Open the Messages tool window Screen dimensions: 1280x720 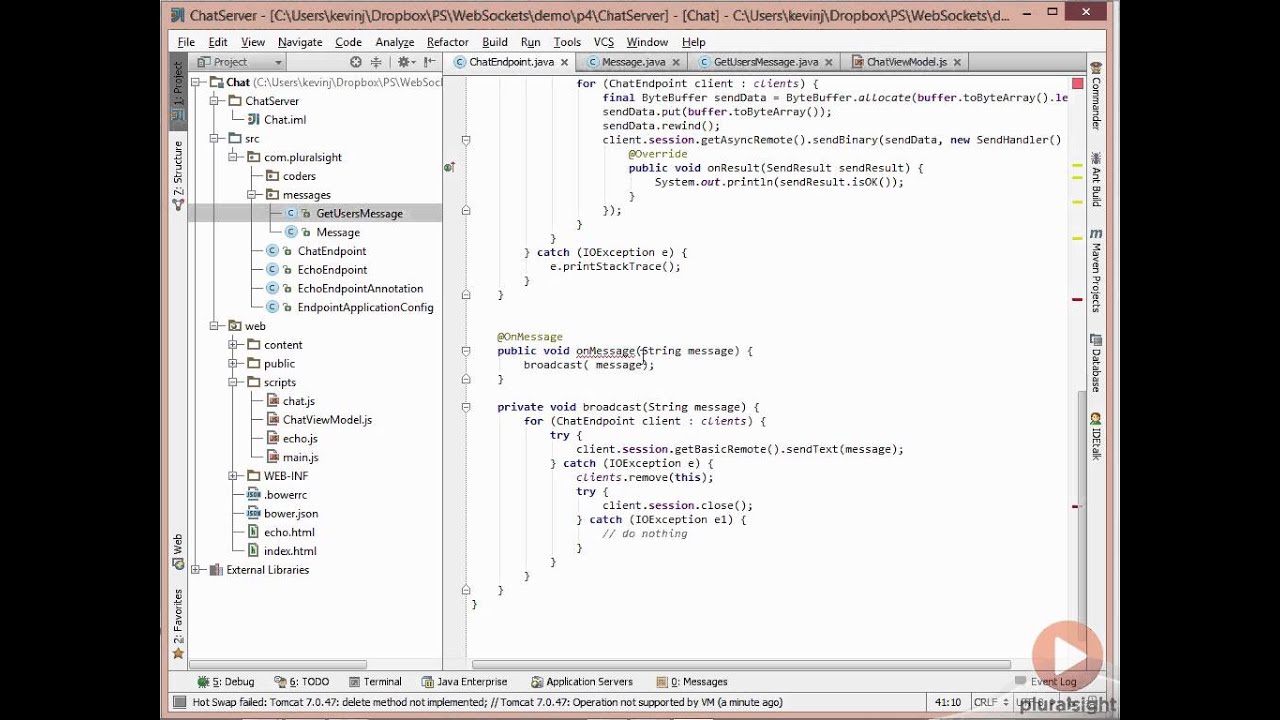tap(691, 682)
